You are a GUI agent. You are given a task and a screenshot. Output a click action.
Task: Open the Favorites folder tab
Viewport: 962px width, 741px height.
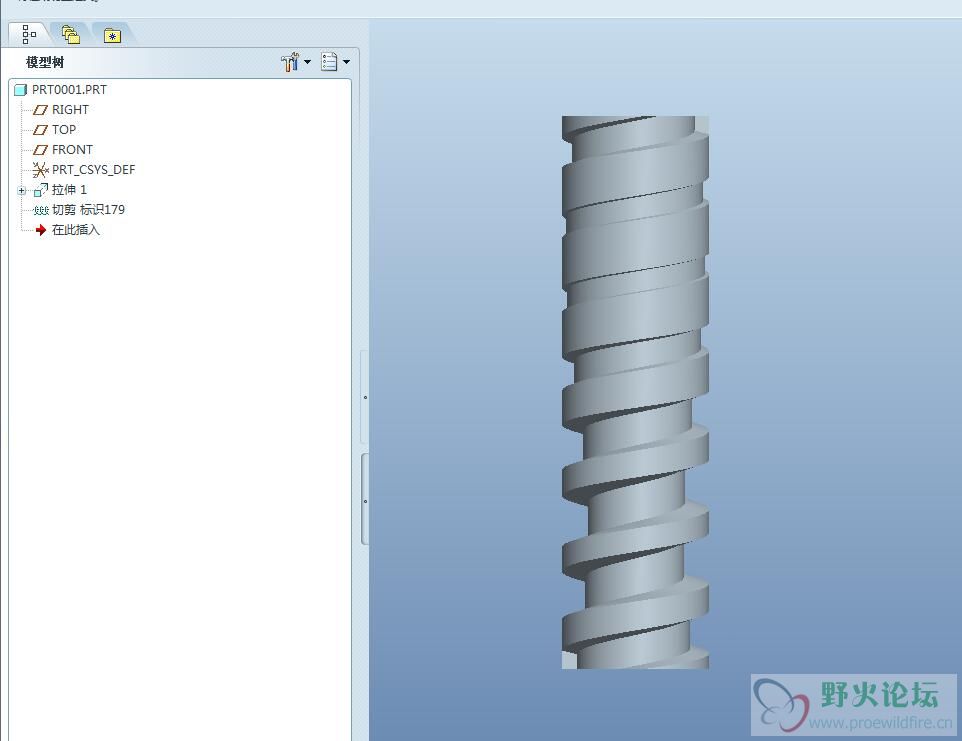tap(112, 36)
